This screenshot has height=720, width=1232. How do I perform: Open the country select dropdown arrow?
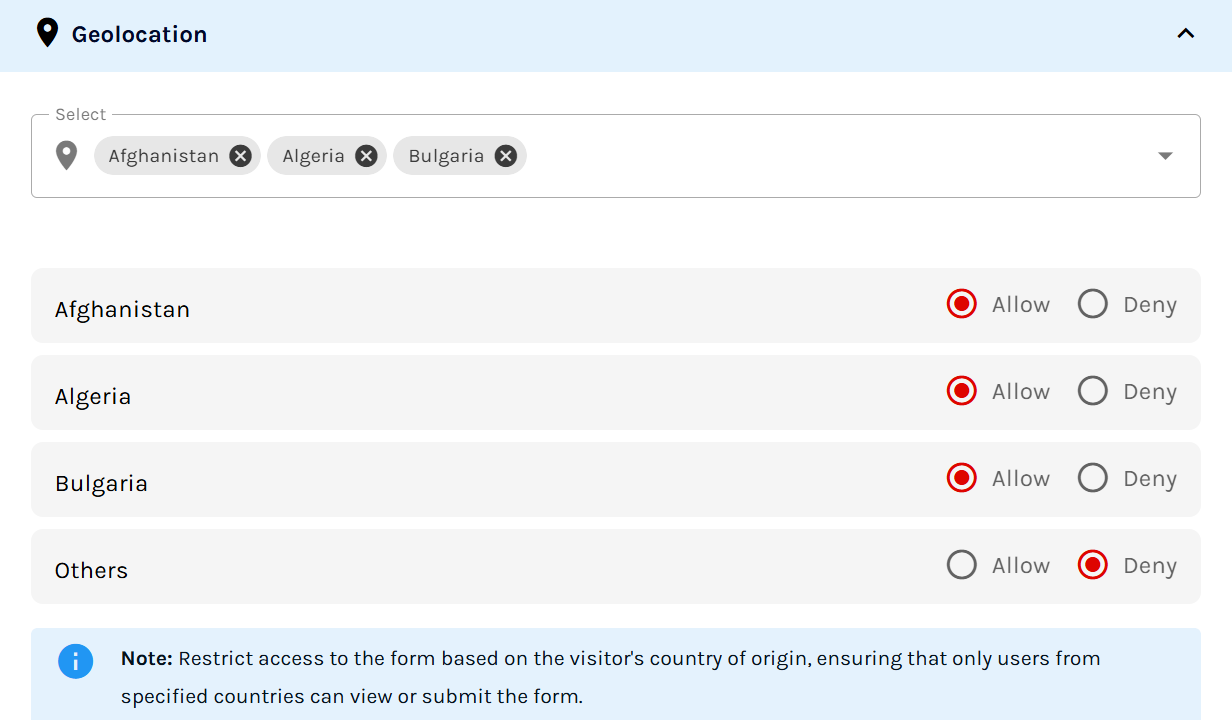point(1165,156)
